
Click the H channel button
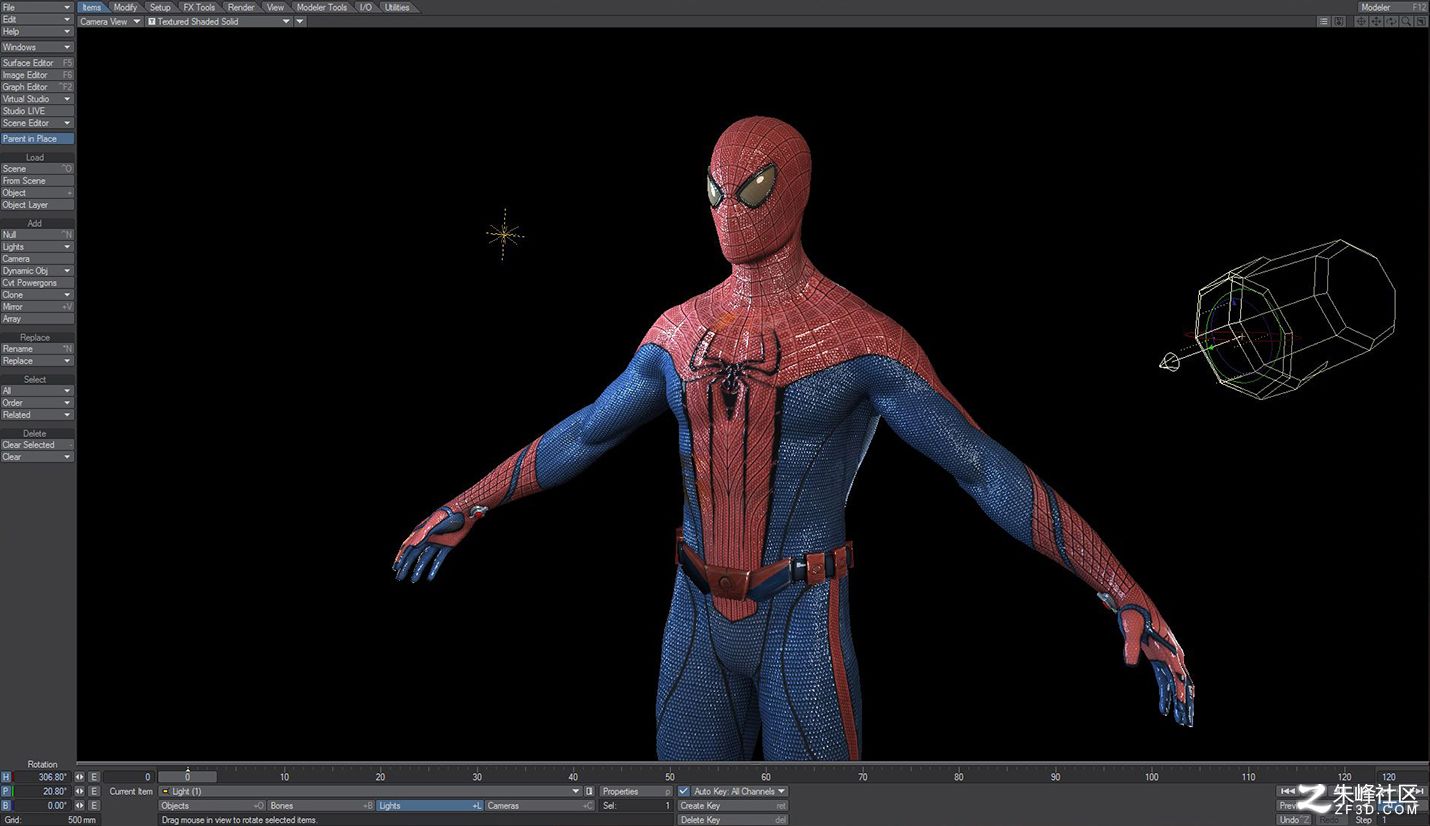[6, 777]
